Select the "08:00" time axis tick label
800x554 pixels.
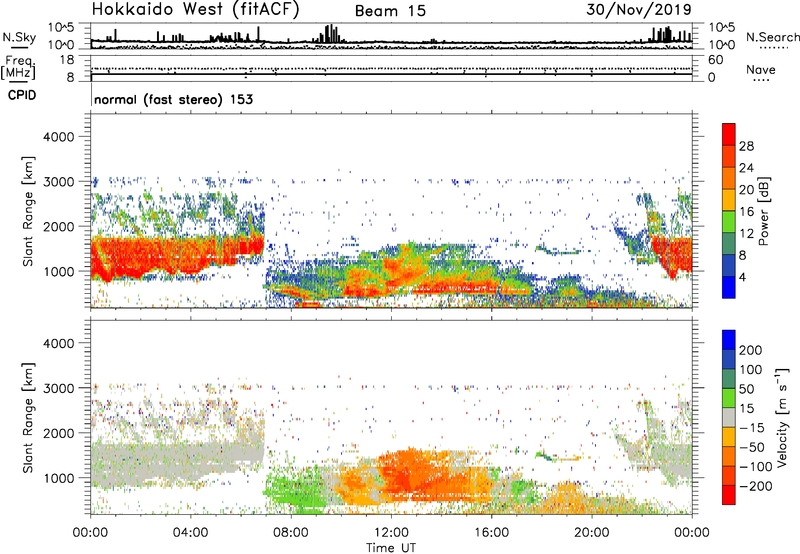(291, 533)
